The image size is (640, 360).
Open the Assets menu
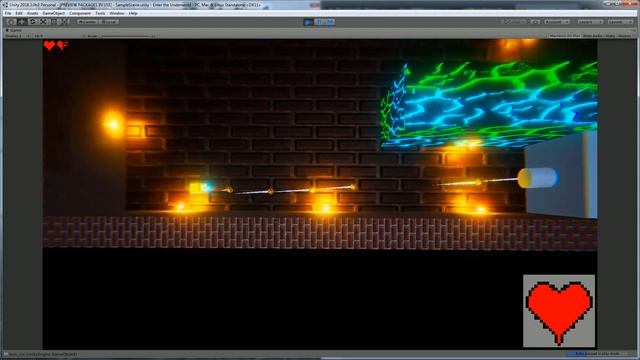[x=32, y=13]
